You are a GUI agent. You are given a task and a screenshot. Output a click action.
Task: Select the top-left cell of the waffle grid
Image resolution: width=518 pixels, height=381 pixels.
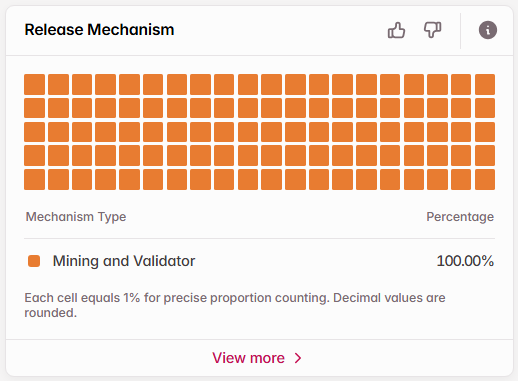point(34,84)
